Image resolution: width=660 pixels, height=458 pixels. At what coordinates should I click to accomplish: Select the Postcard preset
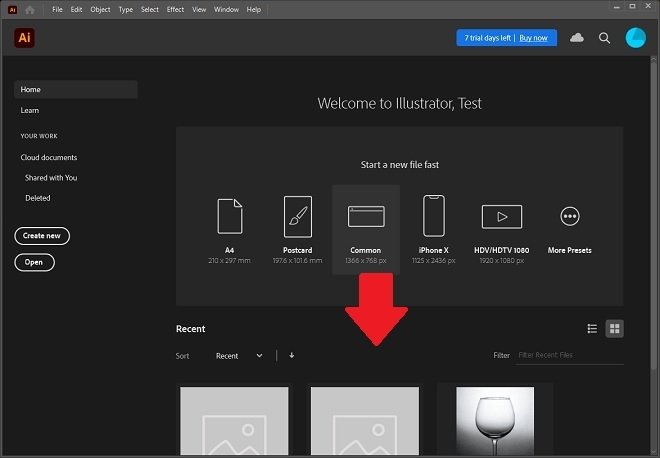tap(298, 230)
